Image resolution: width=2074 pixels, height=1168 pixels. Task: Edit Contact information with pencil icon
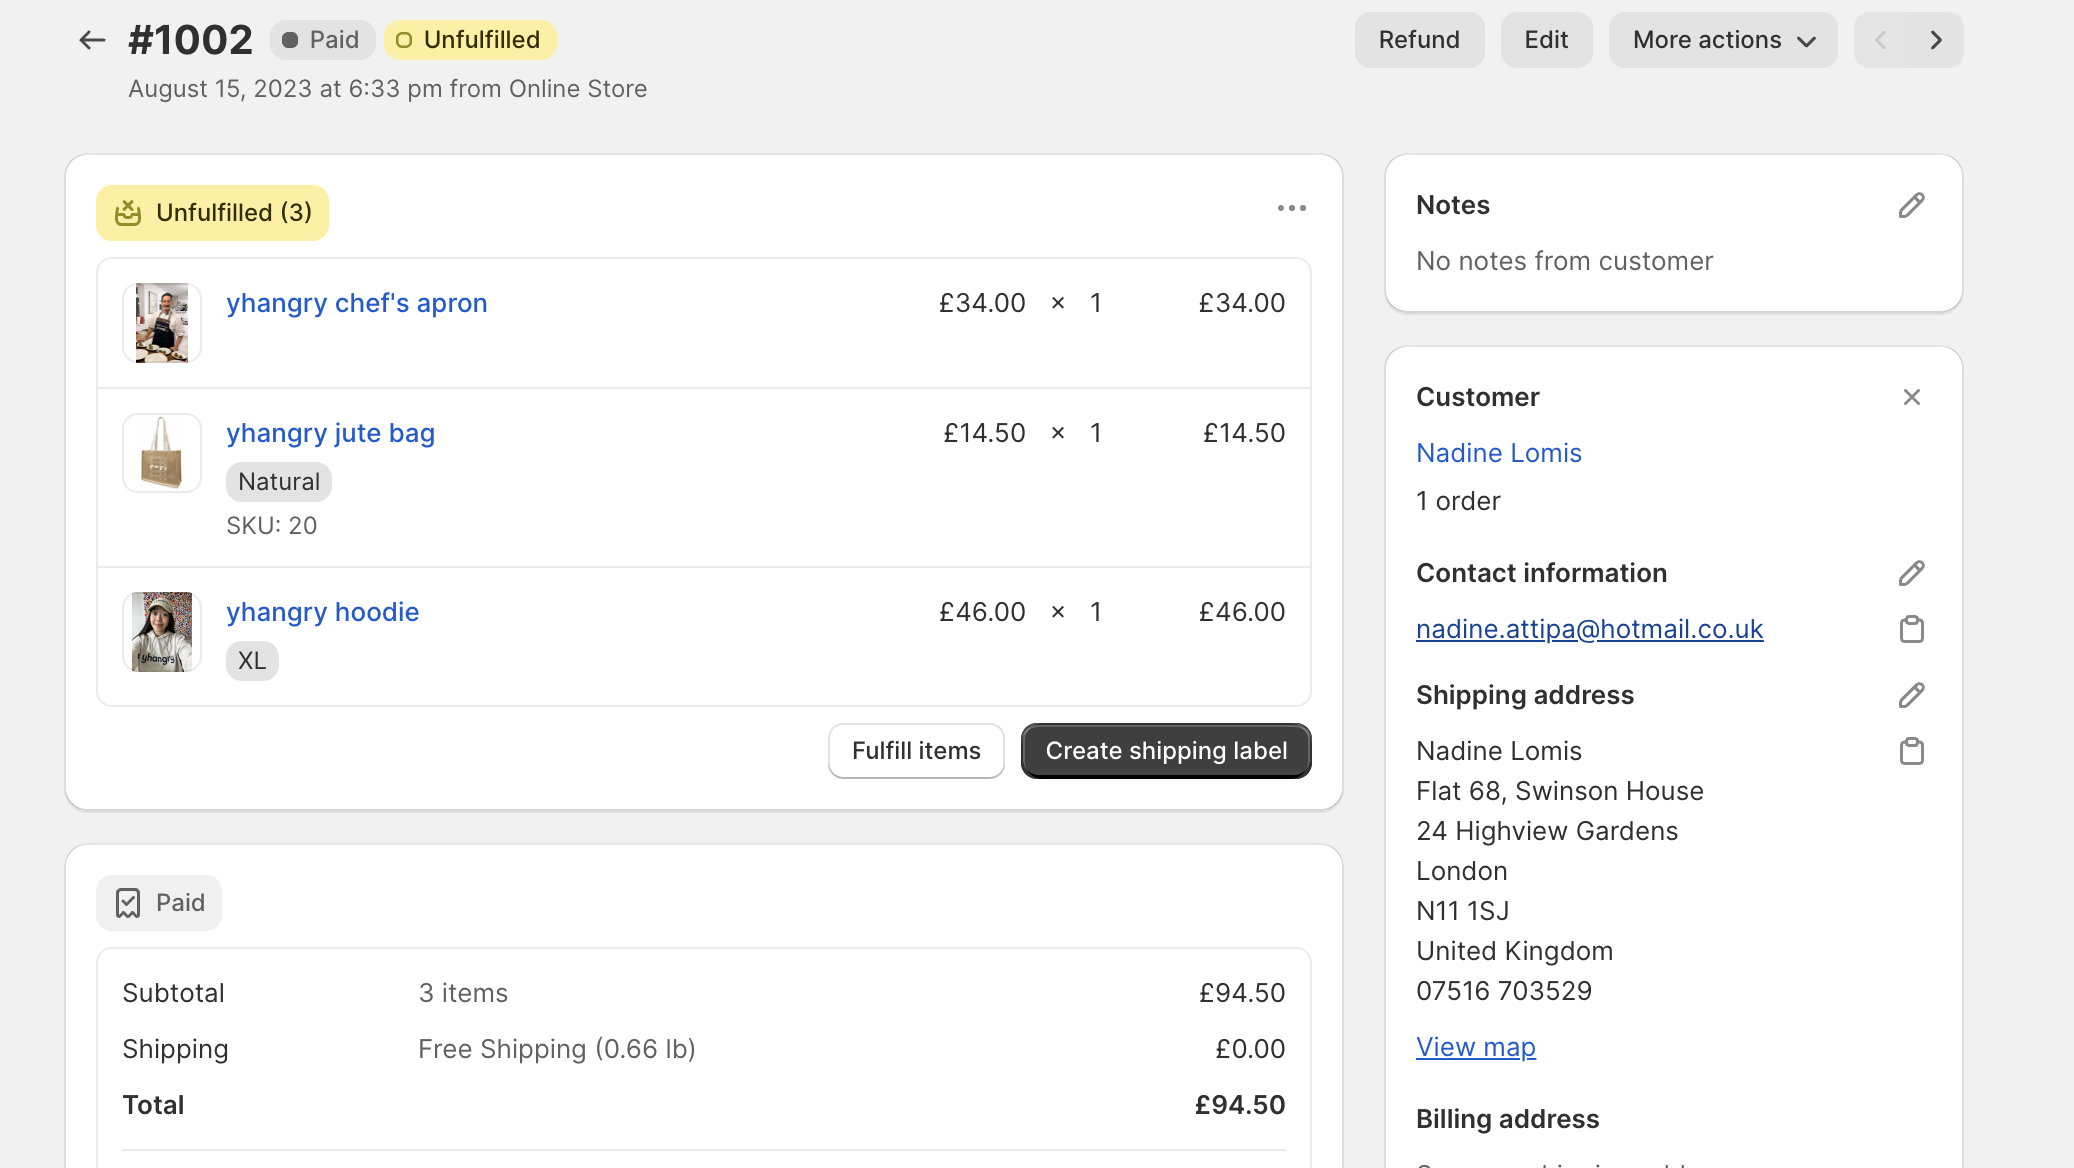tap(1911, 573)
